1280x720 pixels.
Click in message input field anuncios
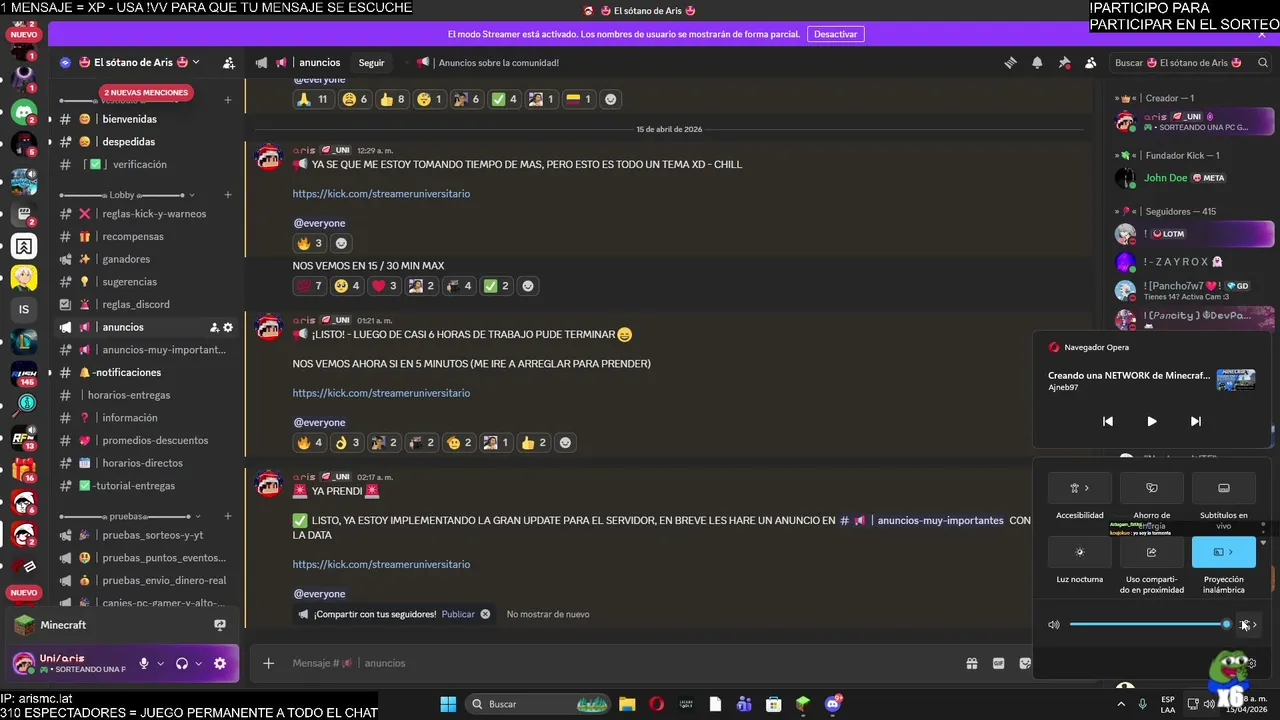(620, 663)
